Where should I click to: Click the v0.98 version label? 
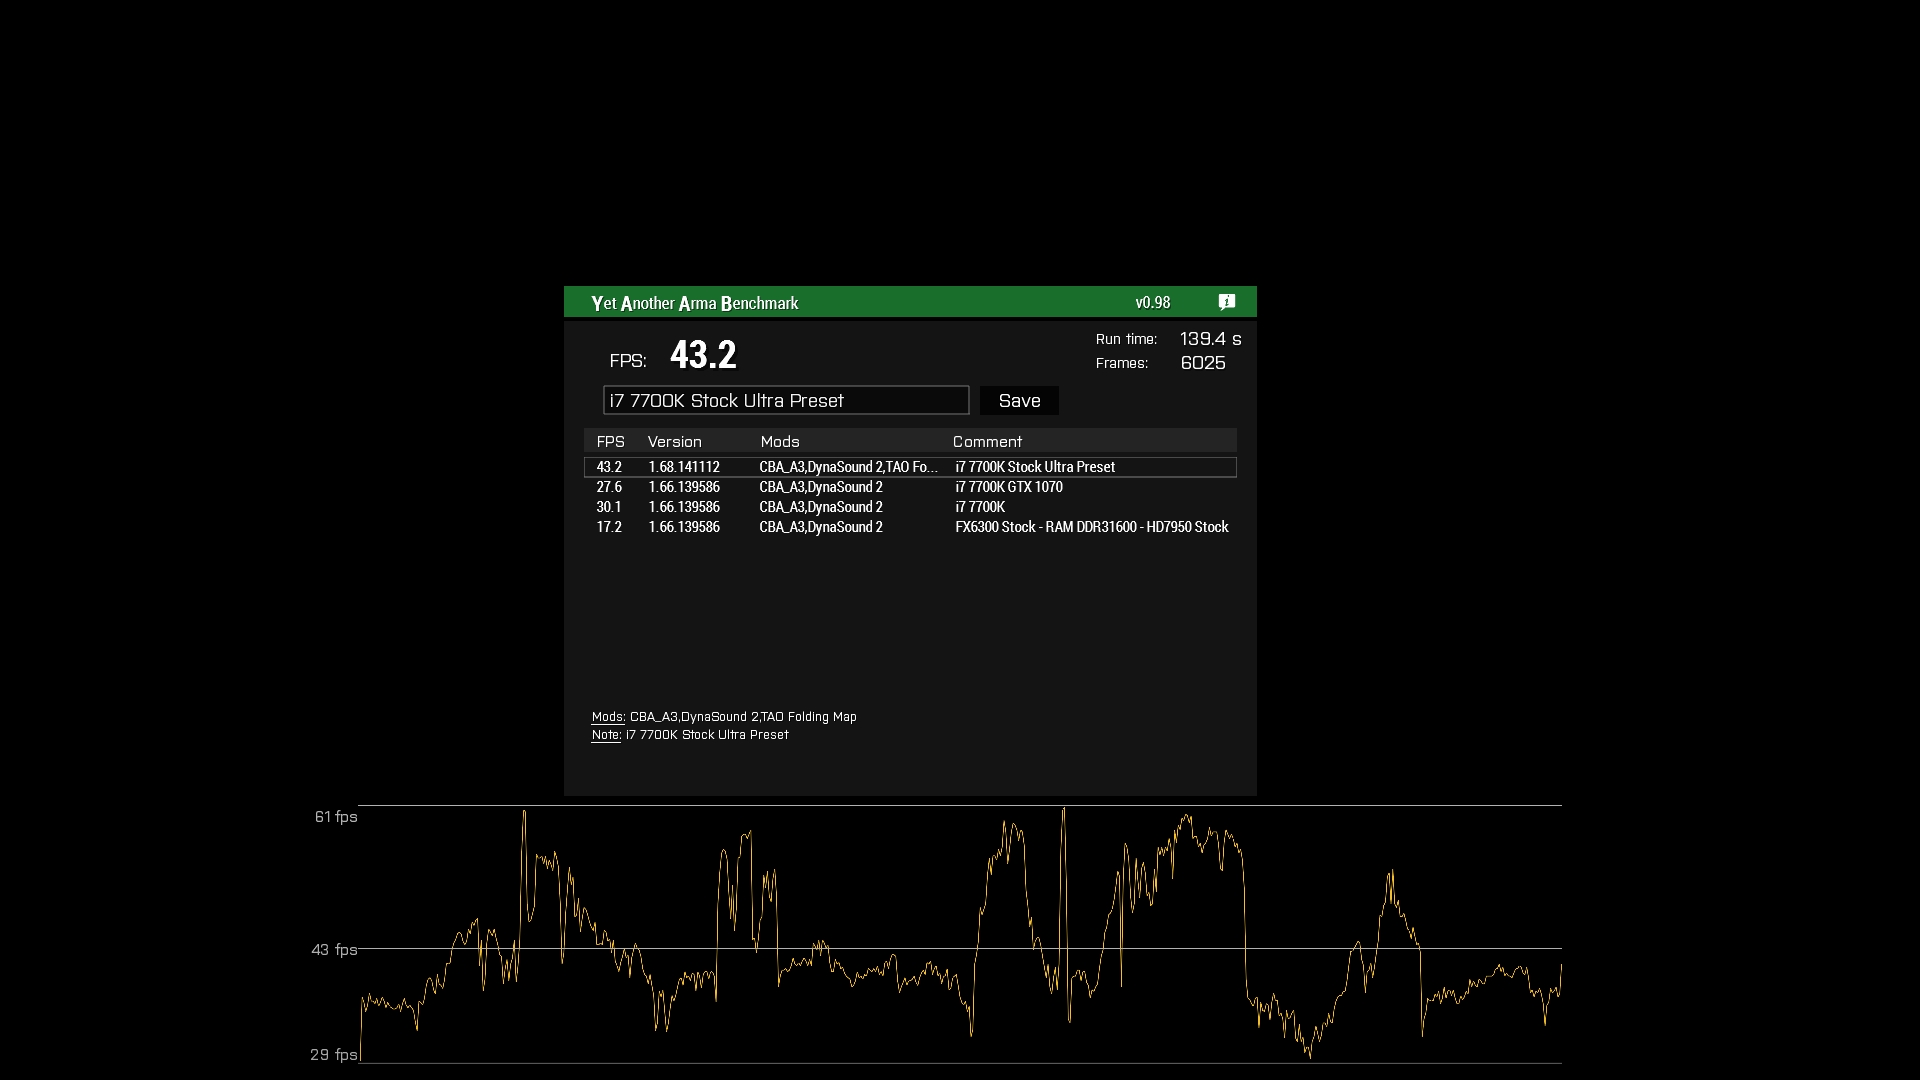click(1152, 302)
